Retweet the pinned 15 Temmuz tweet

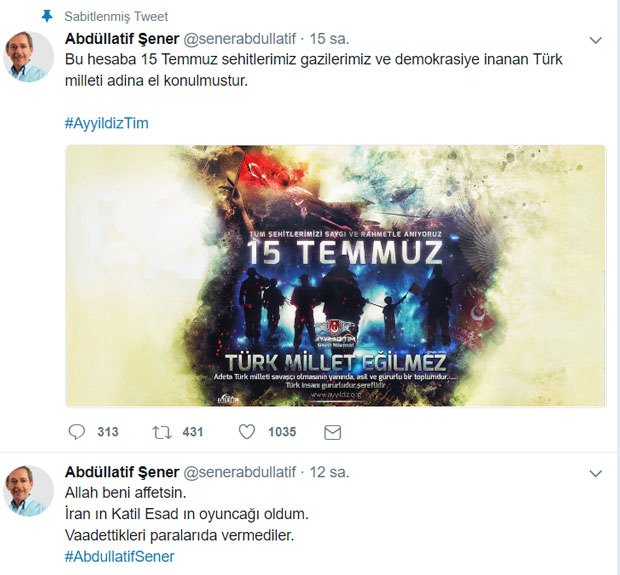tap(161, 432)
